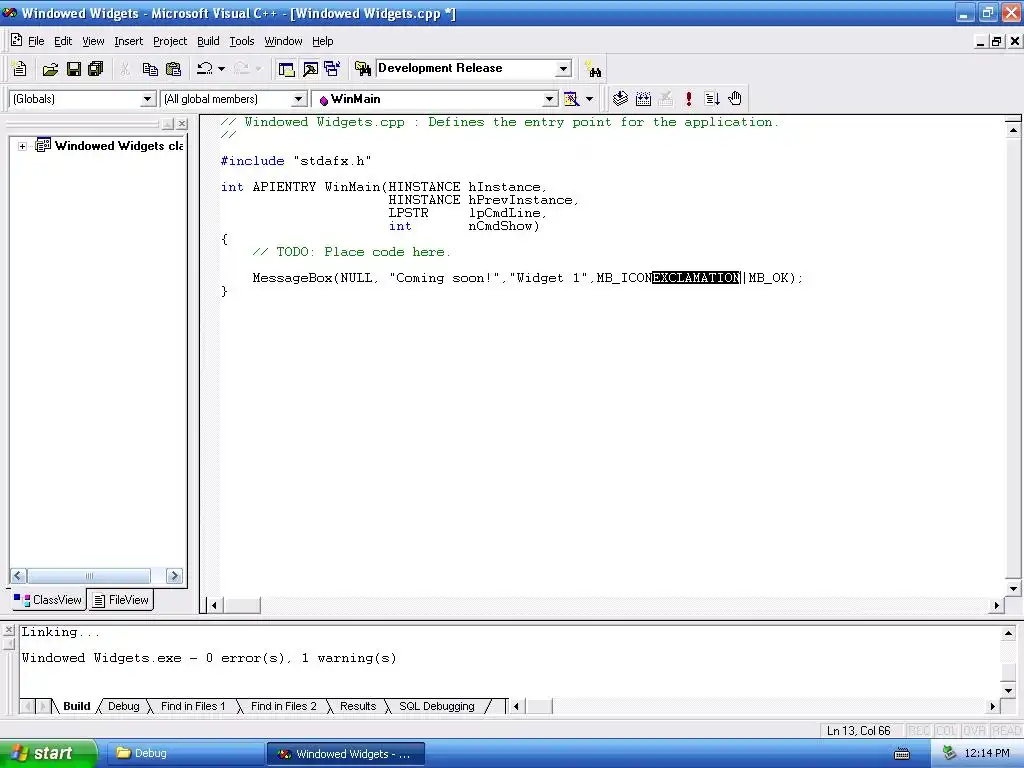The height and width of the screenshot is (768, 1024).
Task: Click the Search binoculars icon
Action: pyautogui.click(x=593, y=69)
